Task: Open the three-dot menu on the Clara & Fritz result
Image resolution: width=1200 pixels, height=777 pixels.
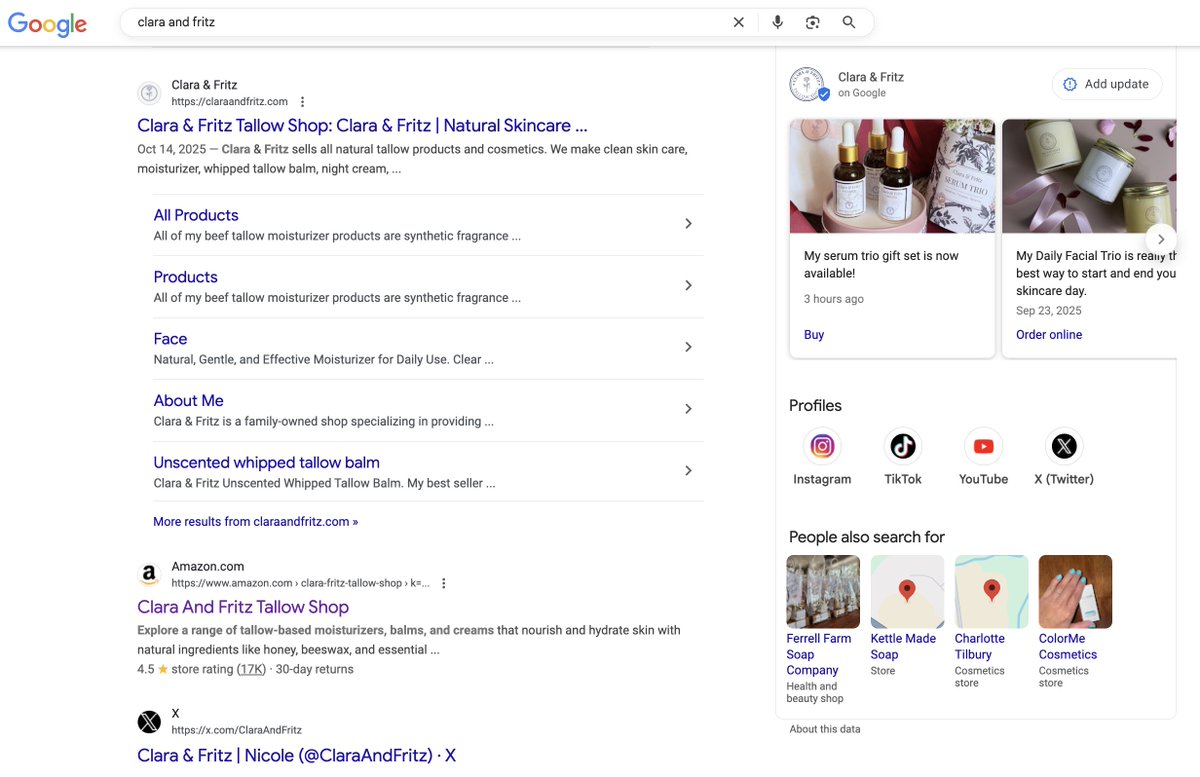Action: [x=302, y=101]
